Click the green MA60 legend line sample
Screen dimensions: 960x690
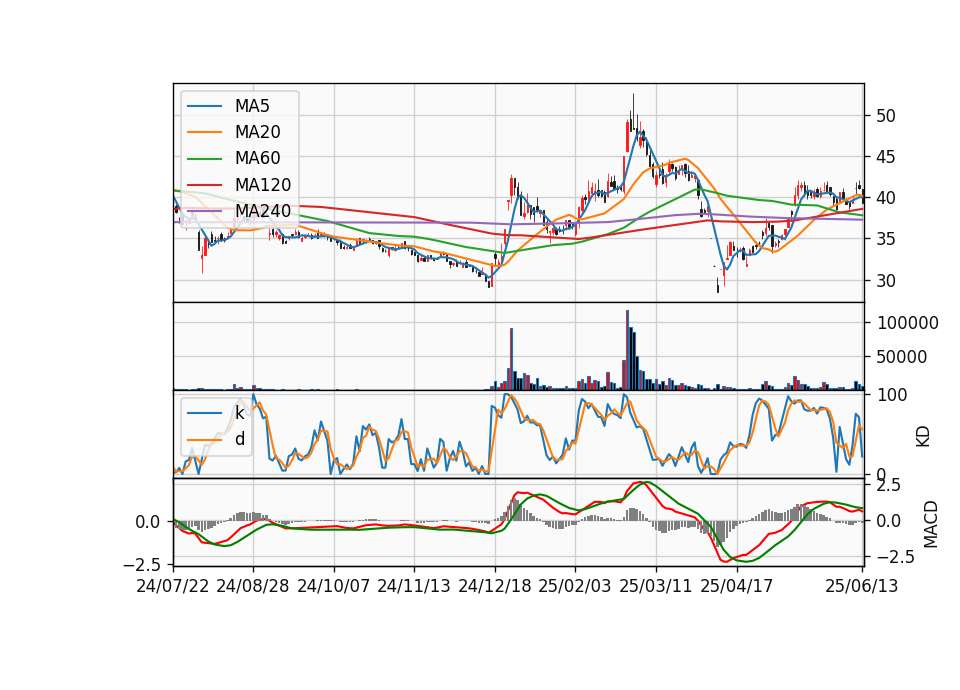[204, 159]
